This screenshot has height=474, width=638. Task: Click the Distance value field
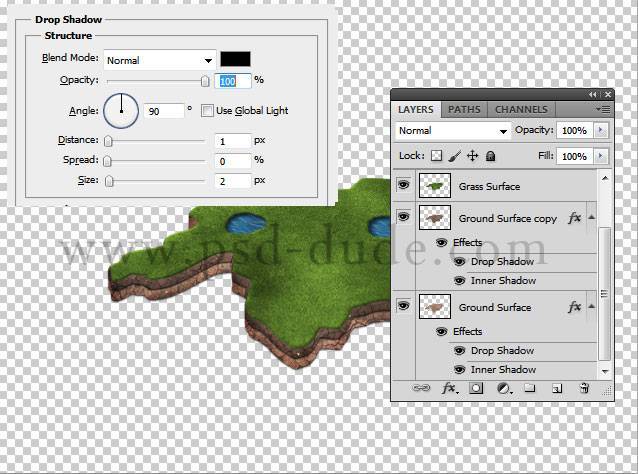click(x=233, y=141)
